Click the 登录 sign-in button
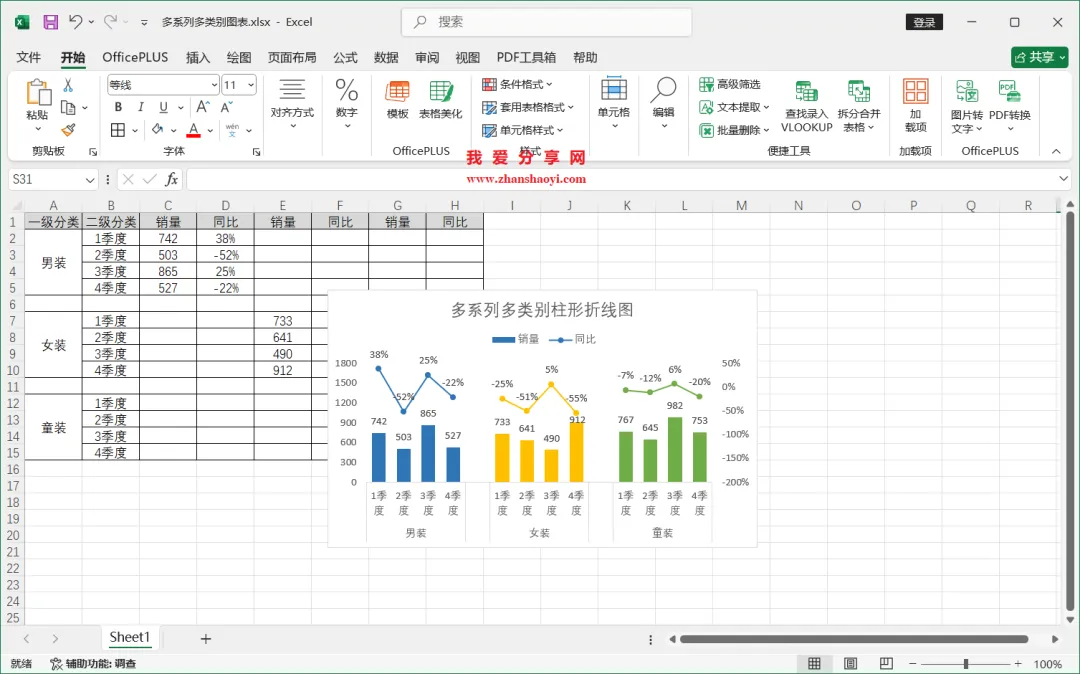 coord(924,22)
